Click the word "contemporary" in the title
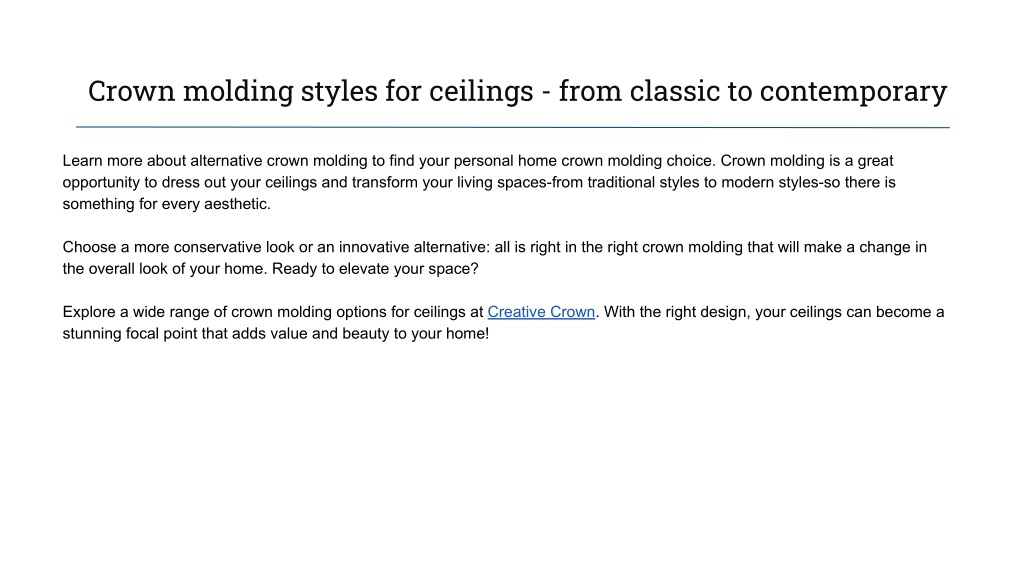This screenshot has height=576, width=1024. (853, 92)
